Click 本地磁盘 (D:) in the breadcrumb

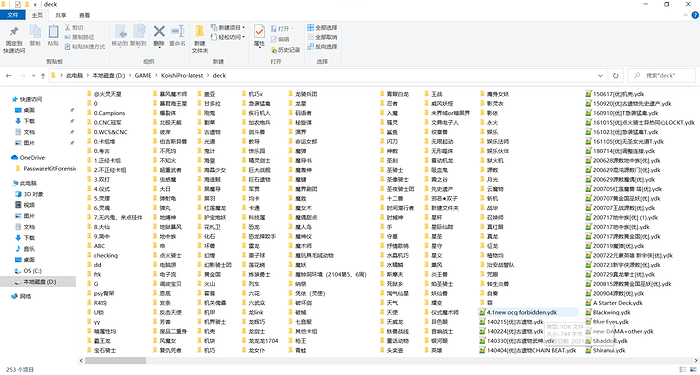pyautogui.click(x=108, y=75)
